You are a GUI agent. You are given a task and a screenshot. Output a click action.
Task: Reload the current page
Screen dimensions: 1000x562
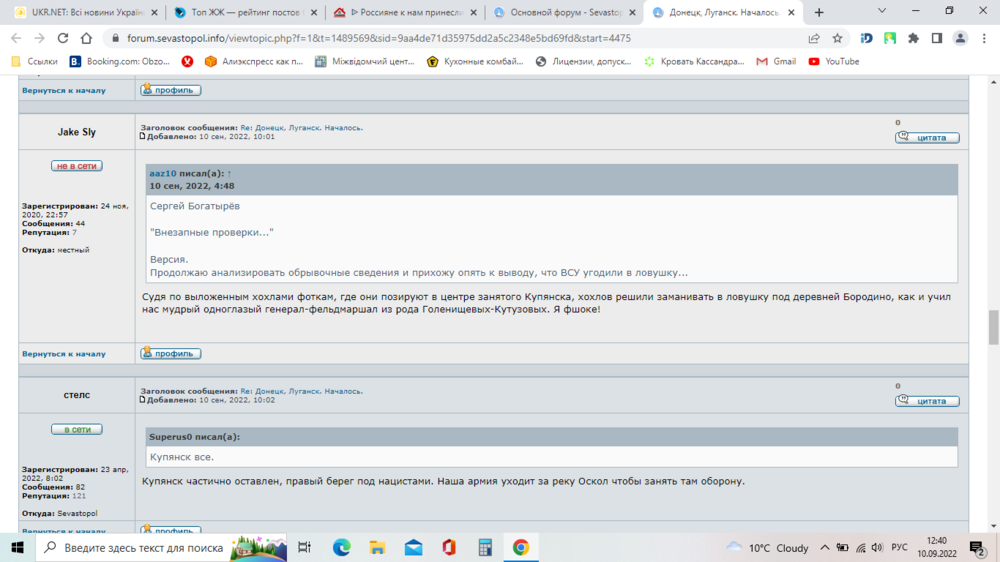click(x=62, y=38)
